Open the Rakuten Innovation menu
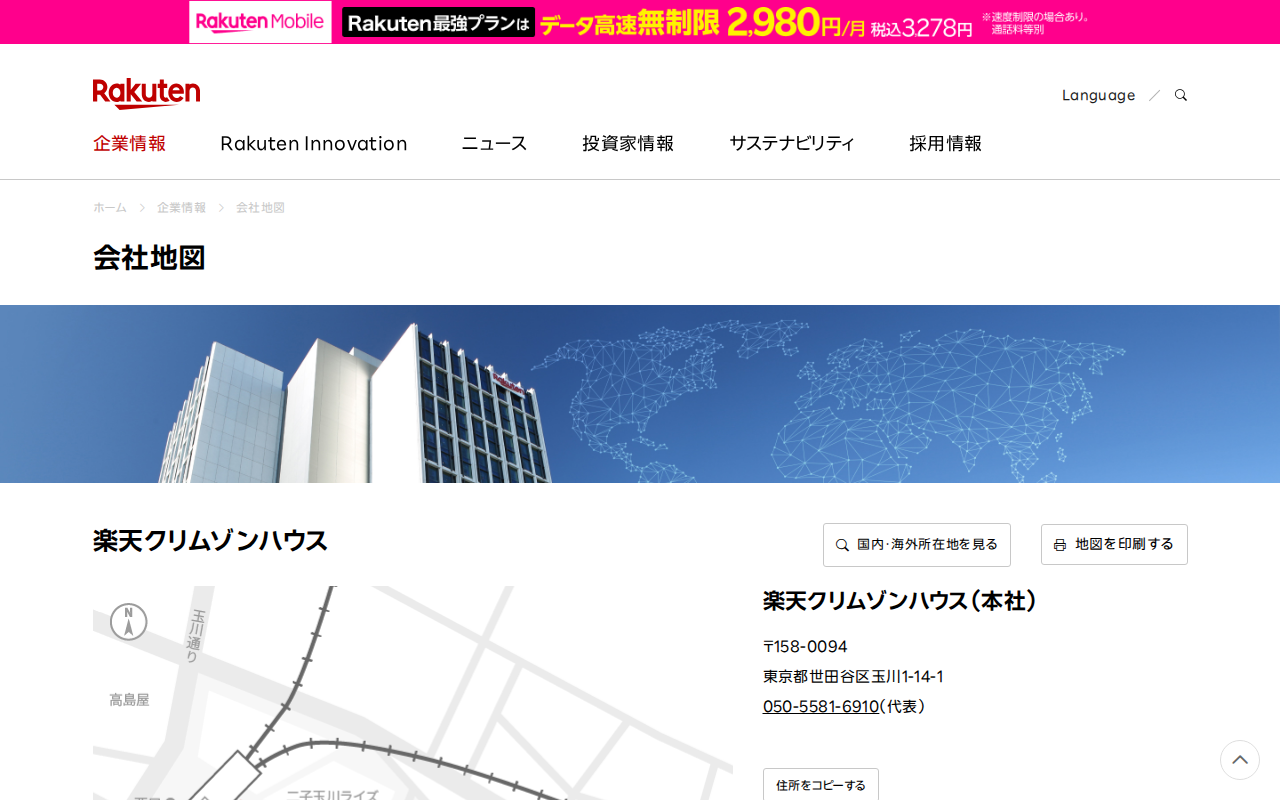This screenshot has width=1280, height=800. [x=314, y=143]
